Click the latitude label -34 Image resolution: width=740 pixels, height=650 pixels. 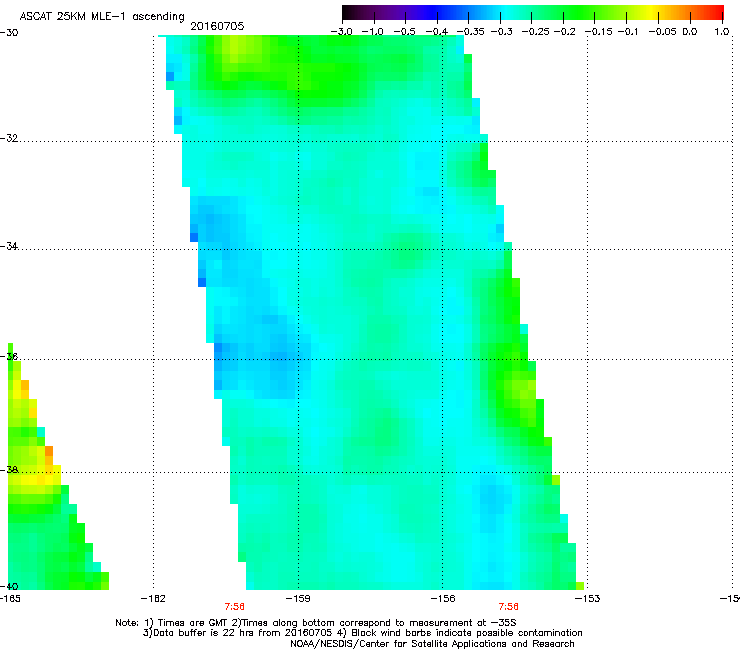pos(9,246)
